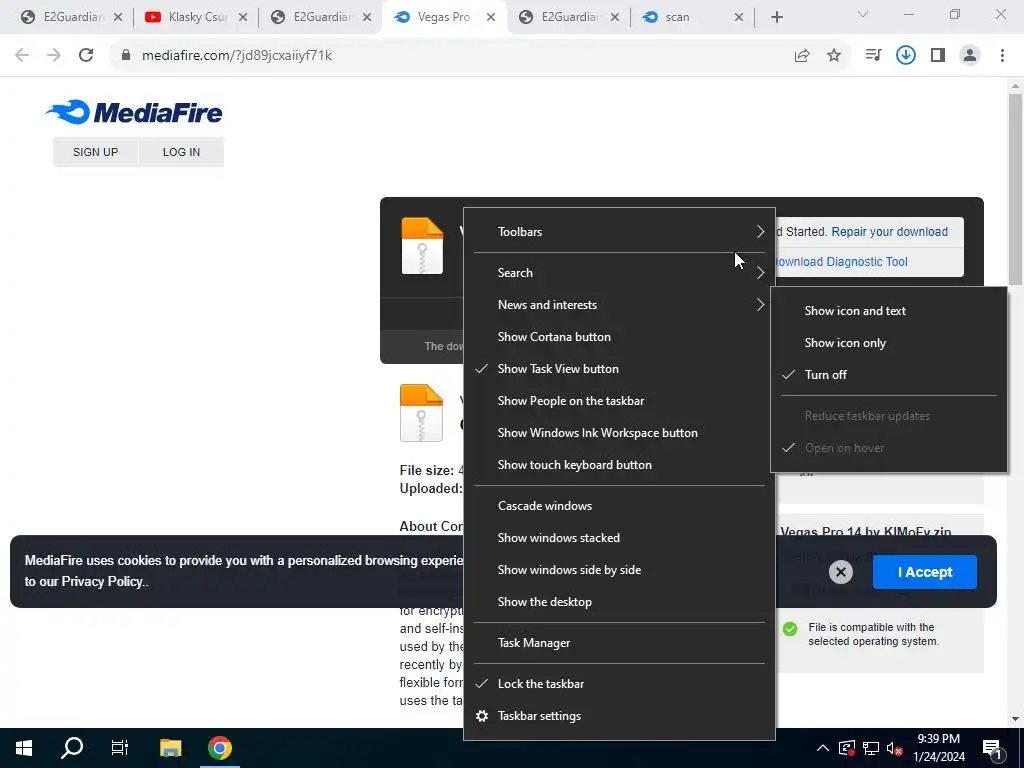Select Show icon and text
The height and width of the screenshot is (768, 1024).
[x=889, y=311]
